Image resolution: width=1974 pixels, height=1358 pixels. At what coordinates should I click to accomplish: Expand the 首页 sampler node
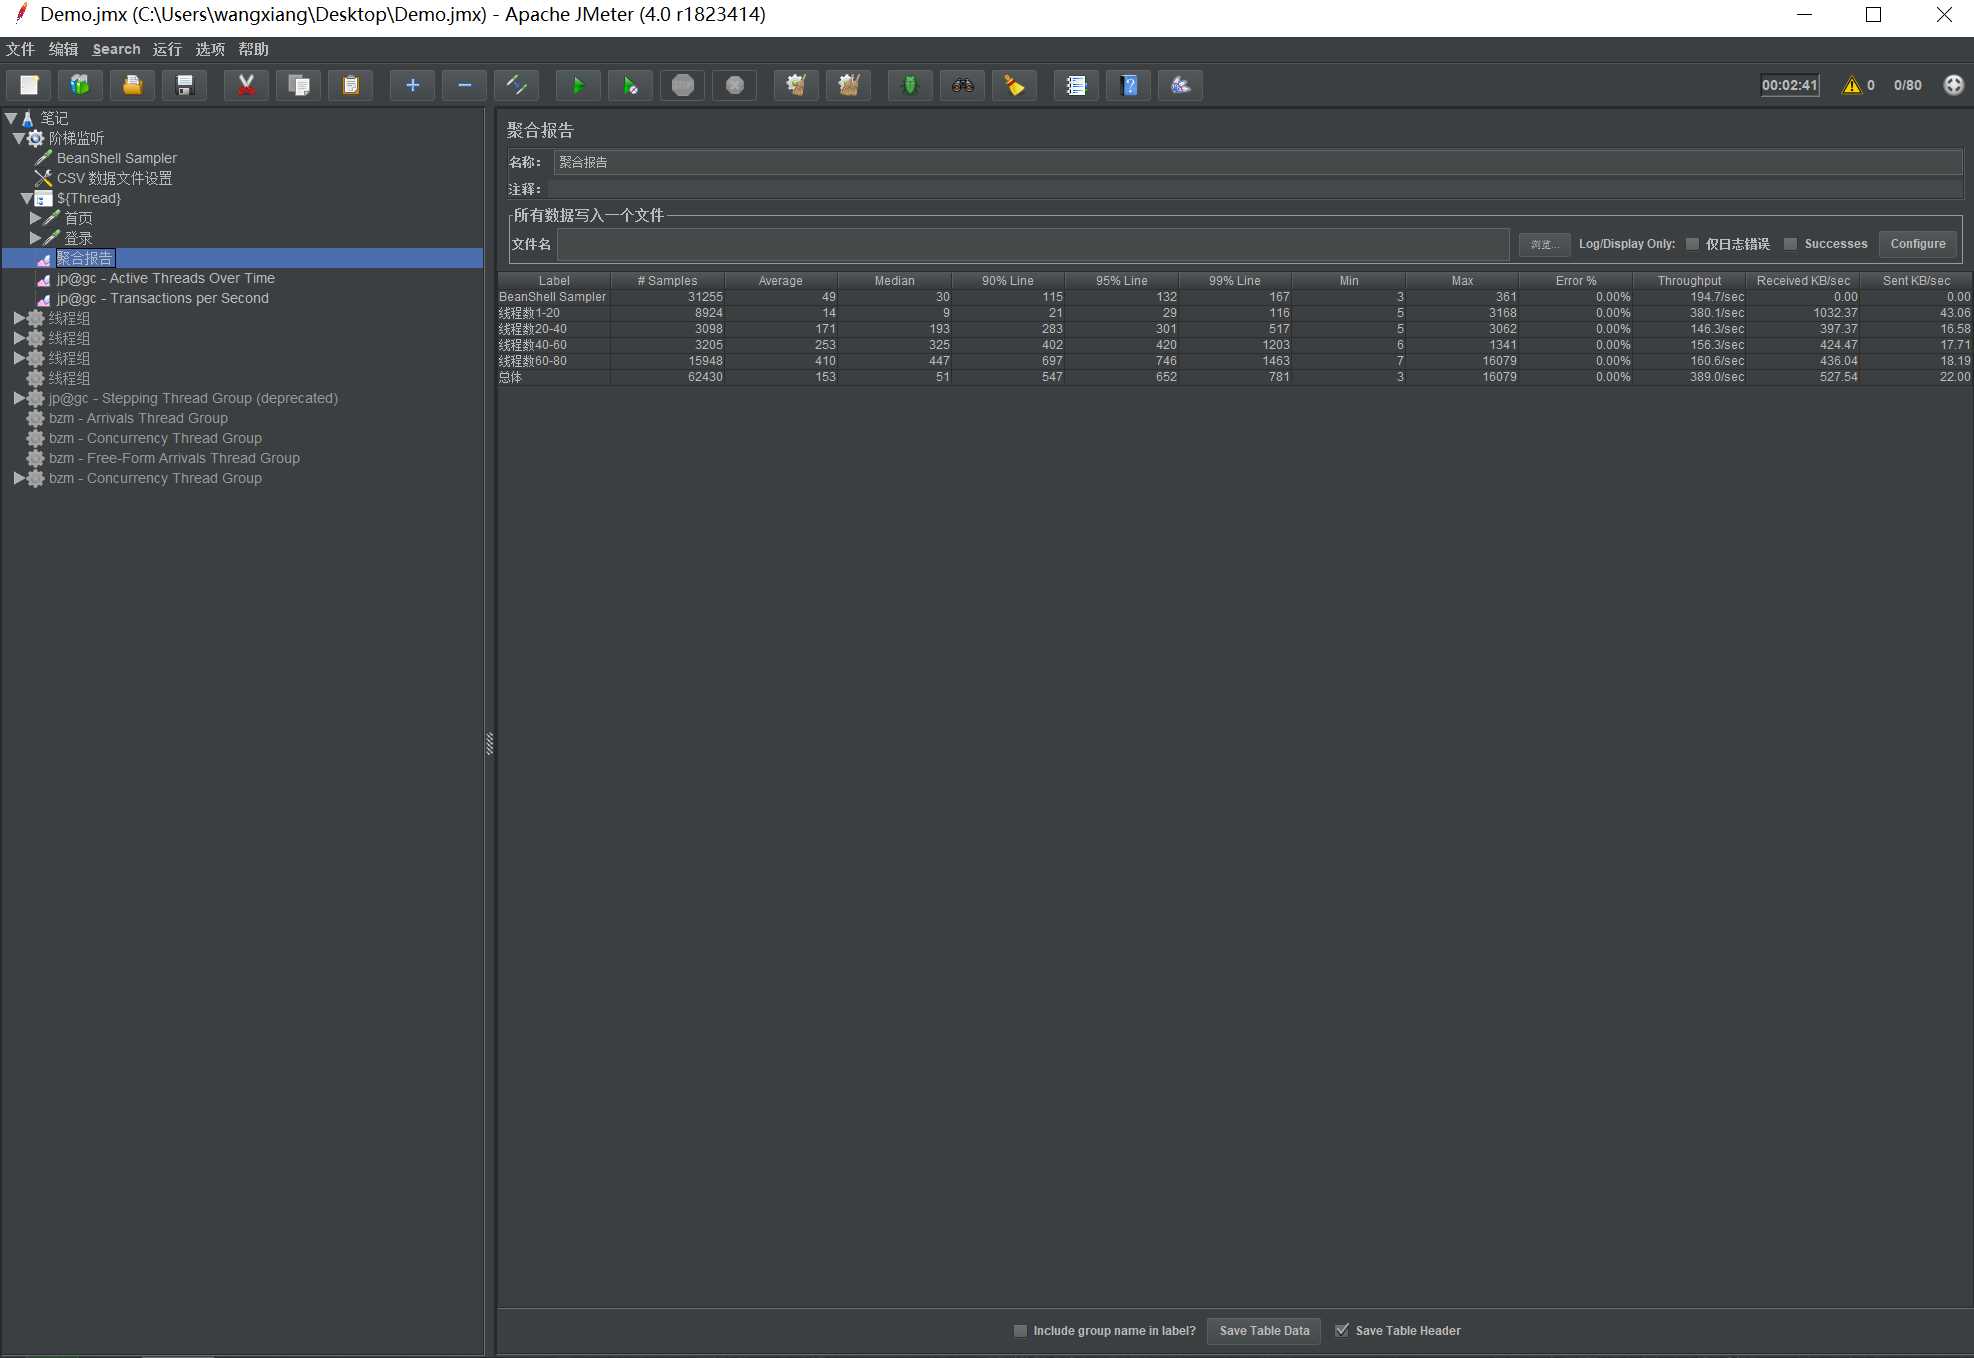(x=35, y=218)
